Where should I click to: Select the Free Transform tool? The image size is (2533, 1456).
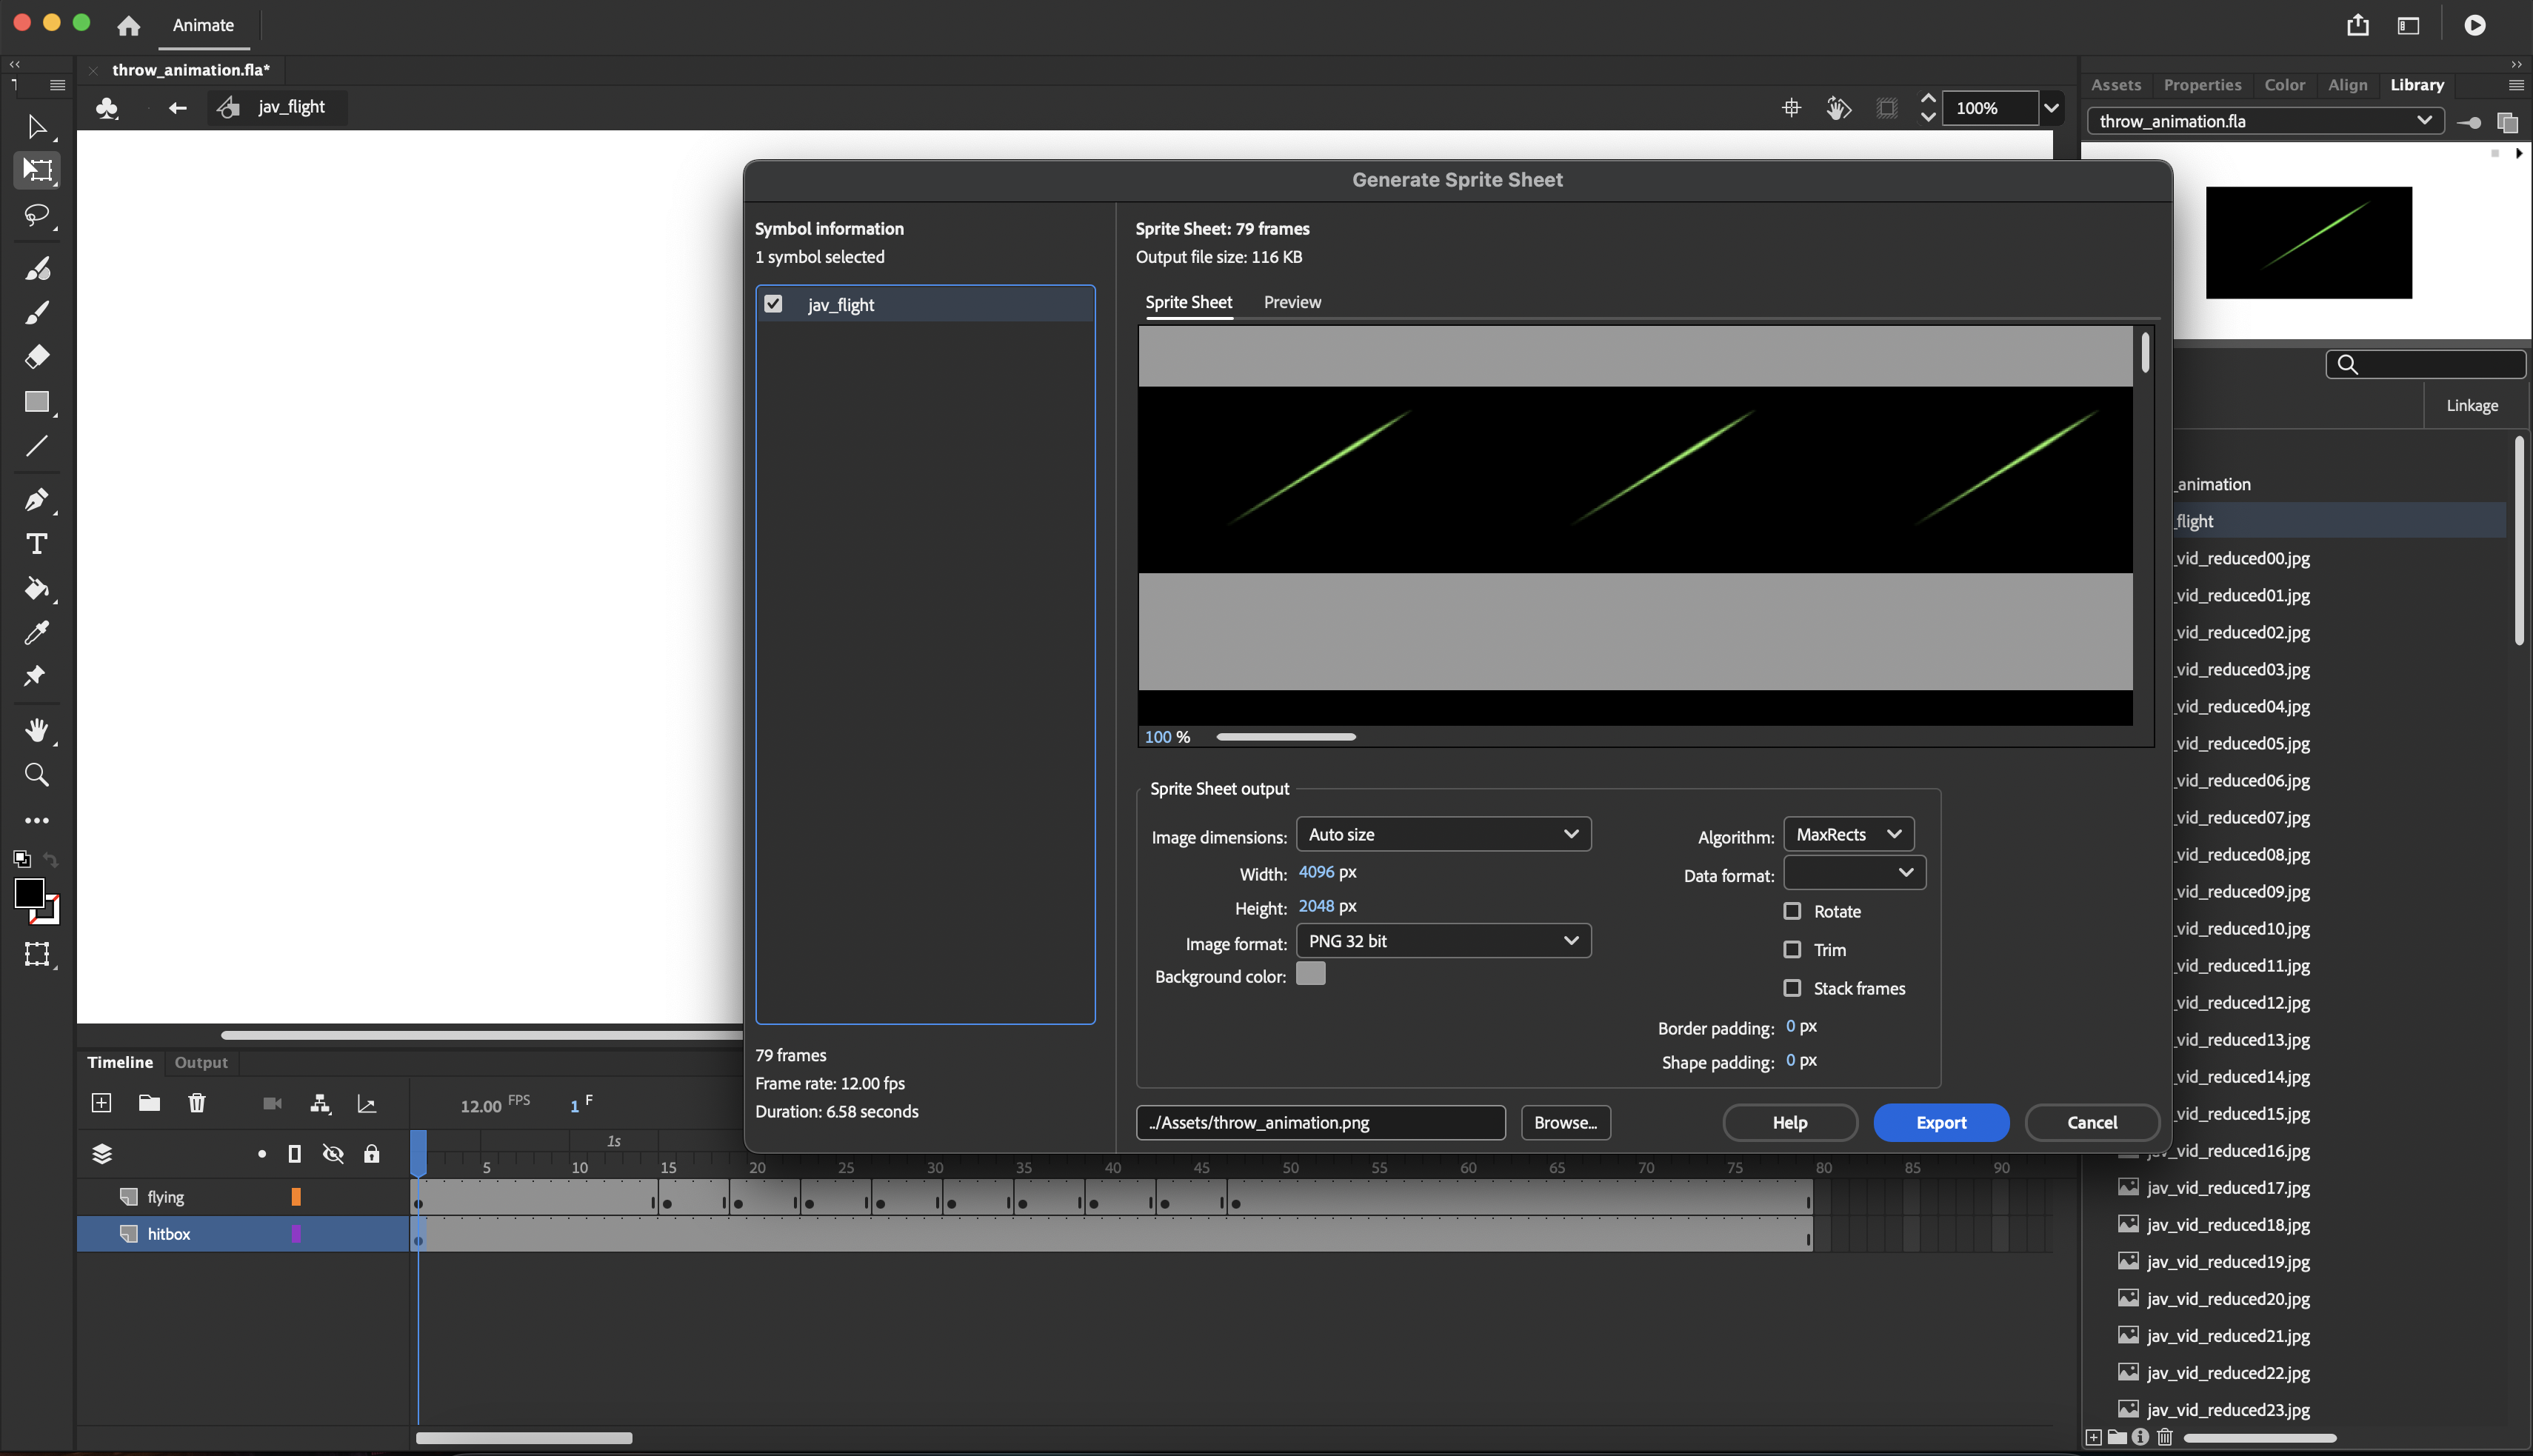37,170
